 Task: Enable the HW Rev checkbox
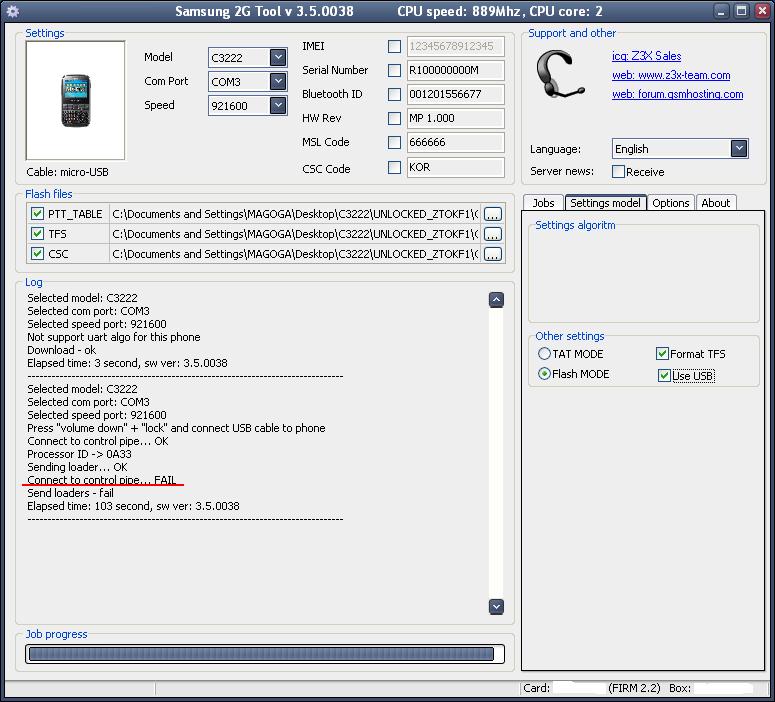coord(394,118)
